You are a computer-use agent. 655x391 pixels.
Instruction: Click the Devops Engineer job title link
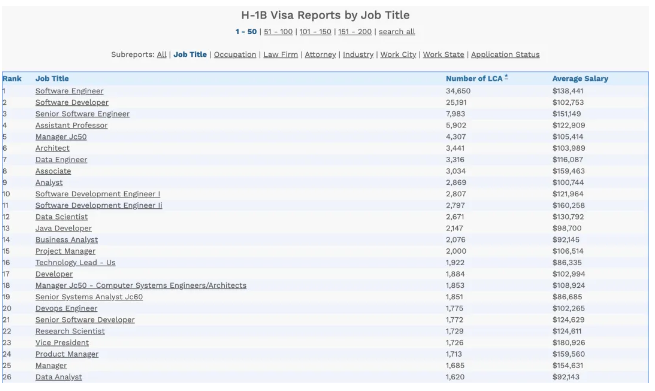[66, 308]
